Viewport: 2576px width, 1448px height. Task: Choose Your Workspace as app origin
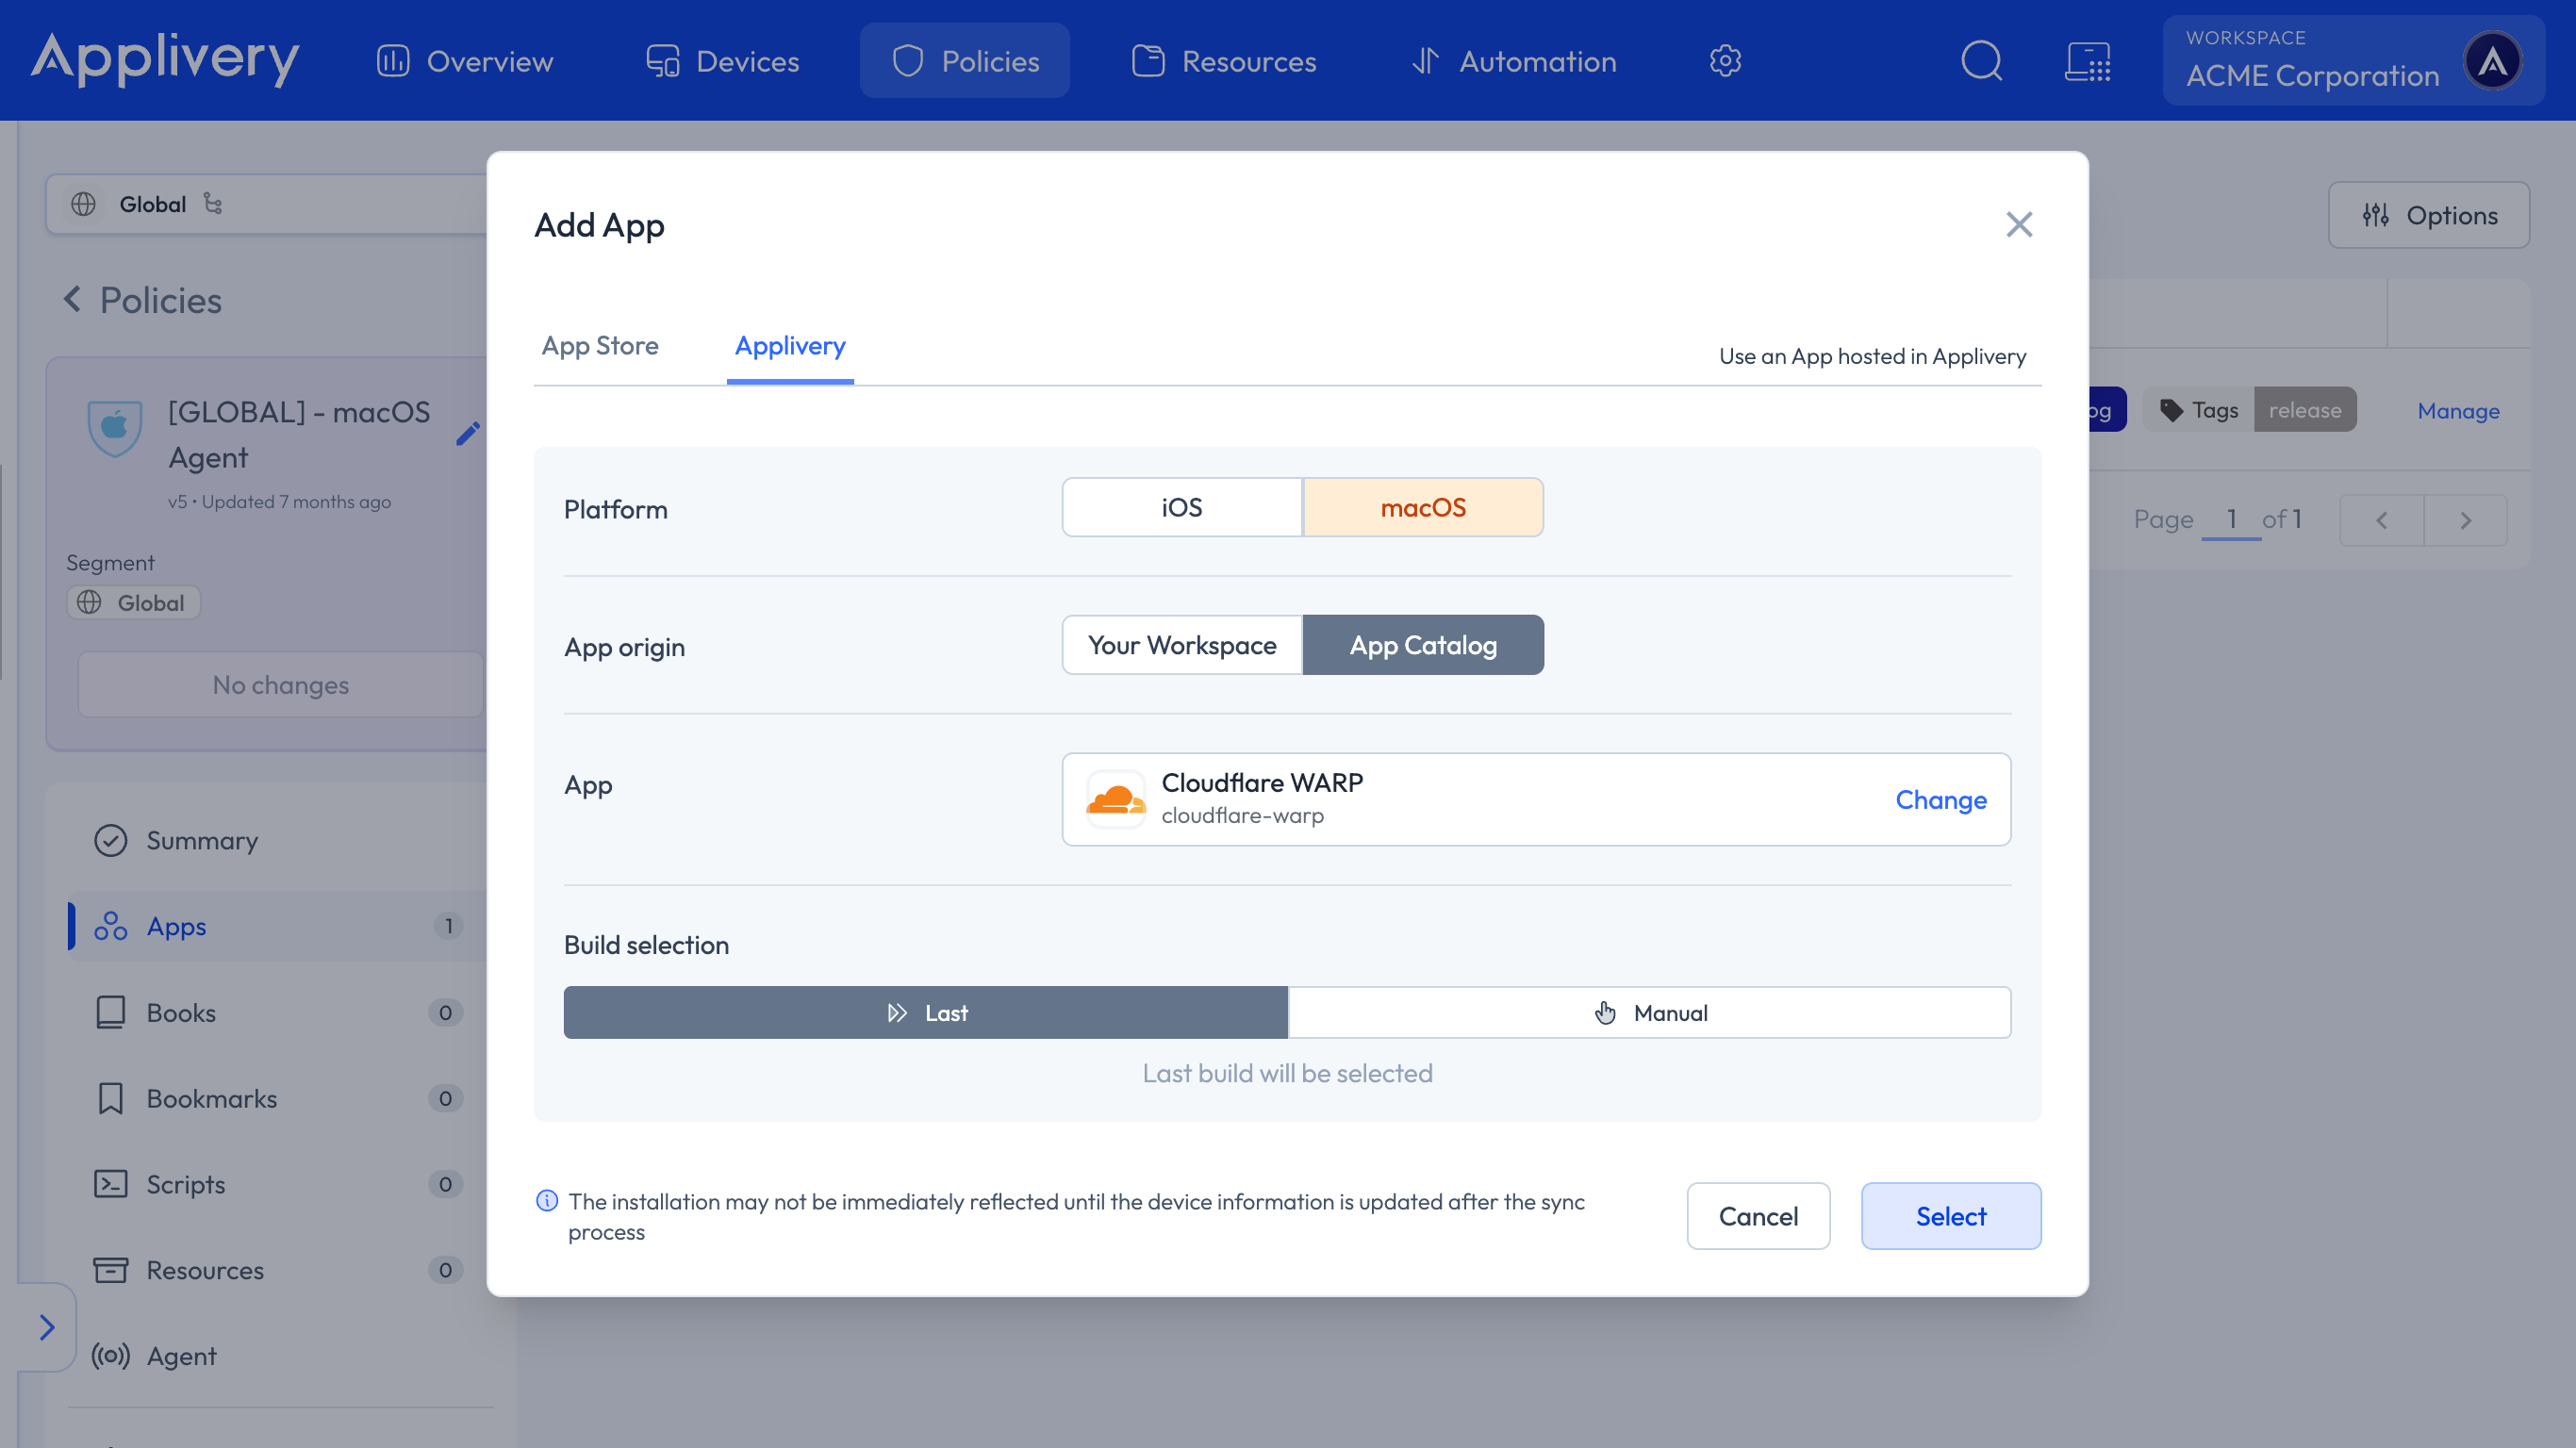pos(1182,645)
